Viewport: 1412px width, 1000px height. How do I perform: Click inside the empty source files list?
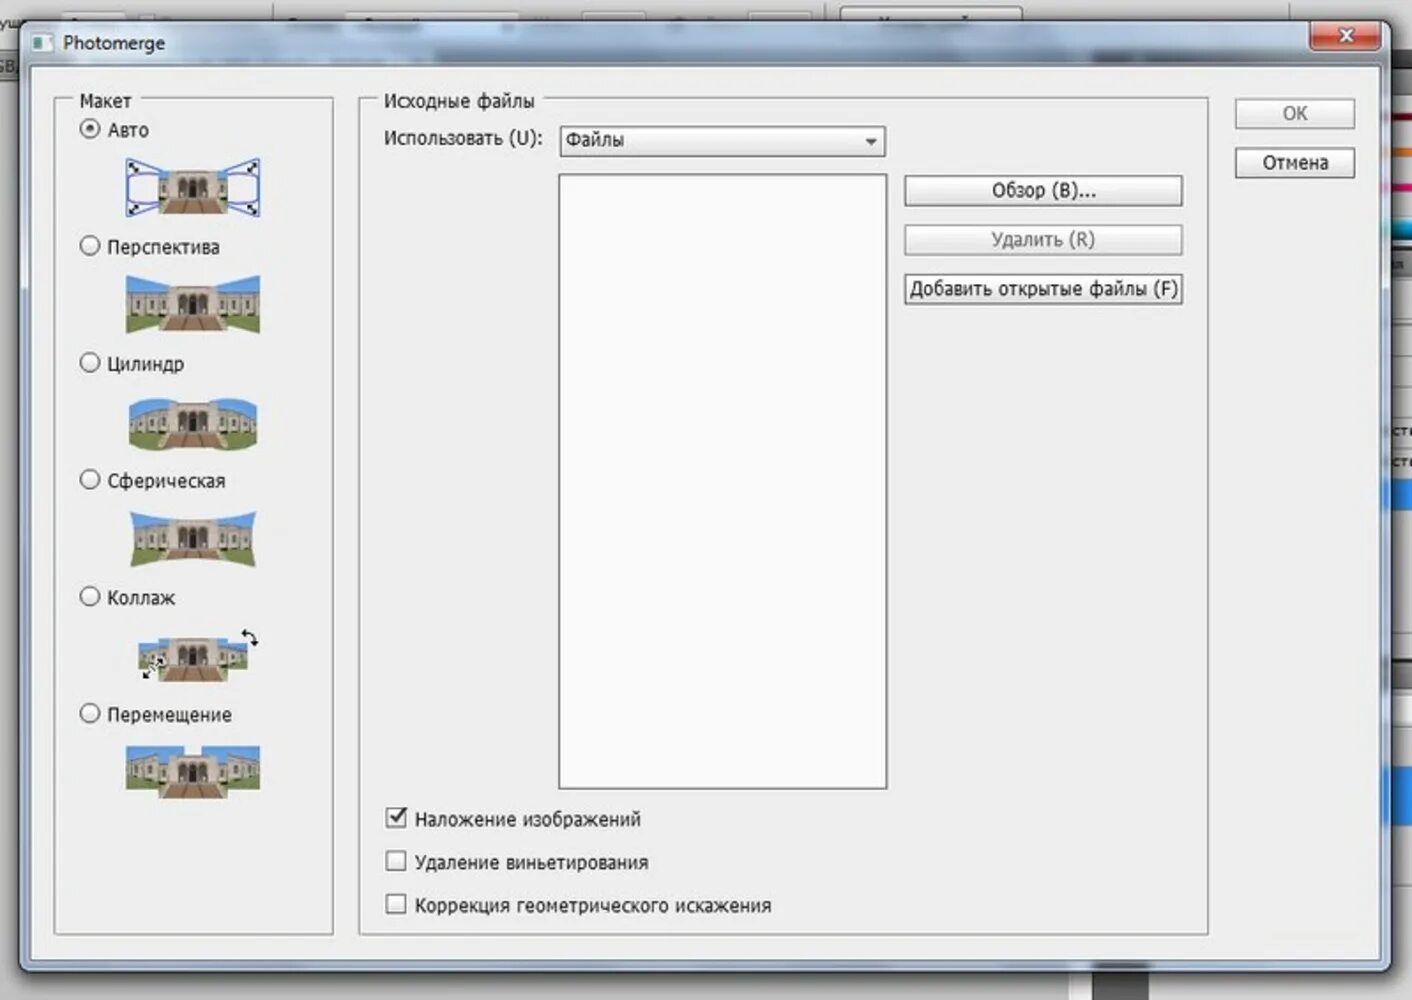coord(723,481)
